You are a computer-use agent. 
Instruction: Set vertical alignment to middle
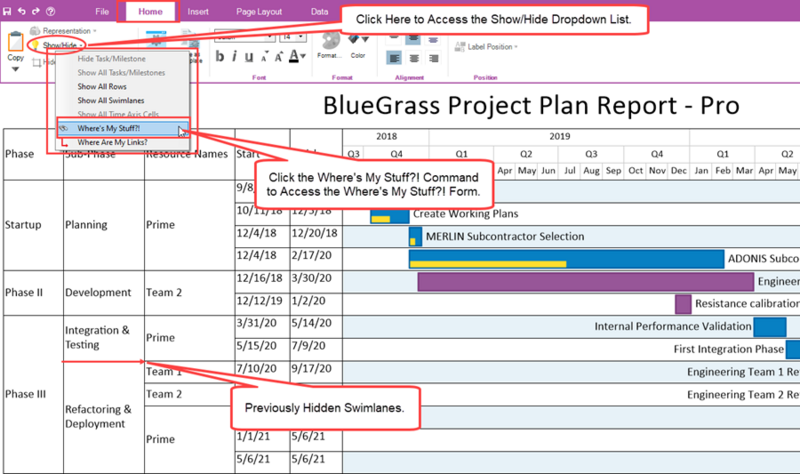(x=413, y=39)
